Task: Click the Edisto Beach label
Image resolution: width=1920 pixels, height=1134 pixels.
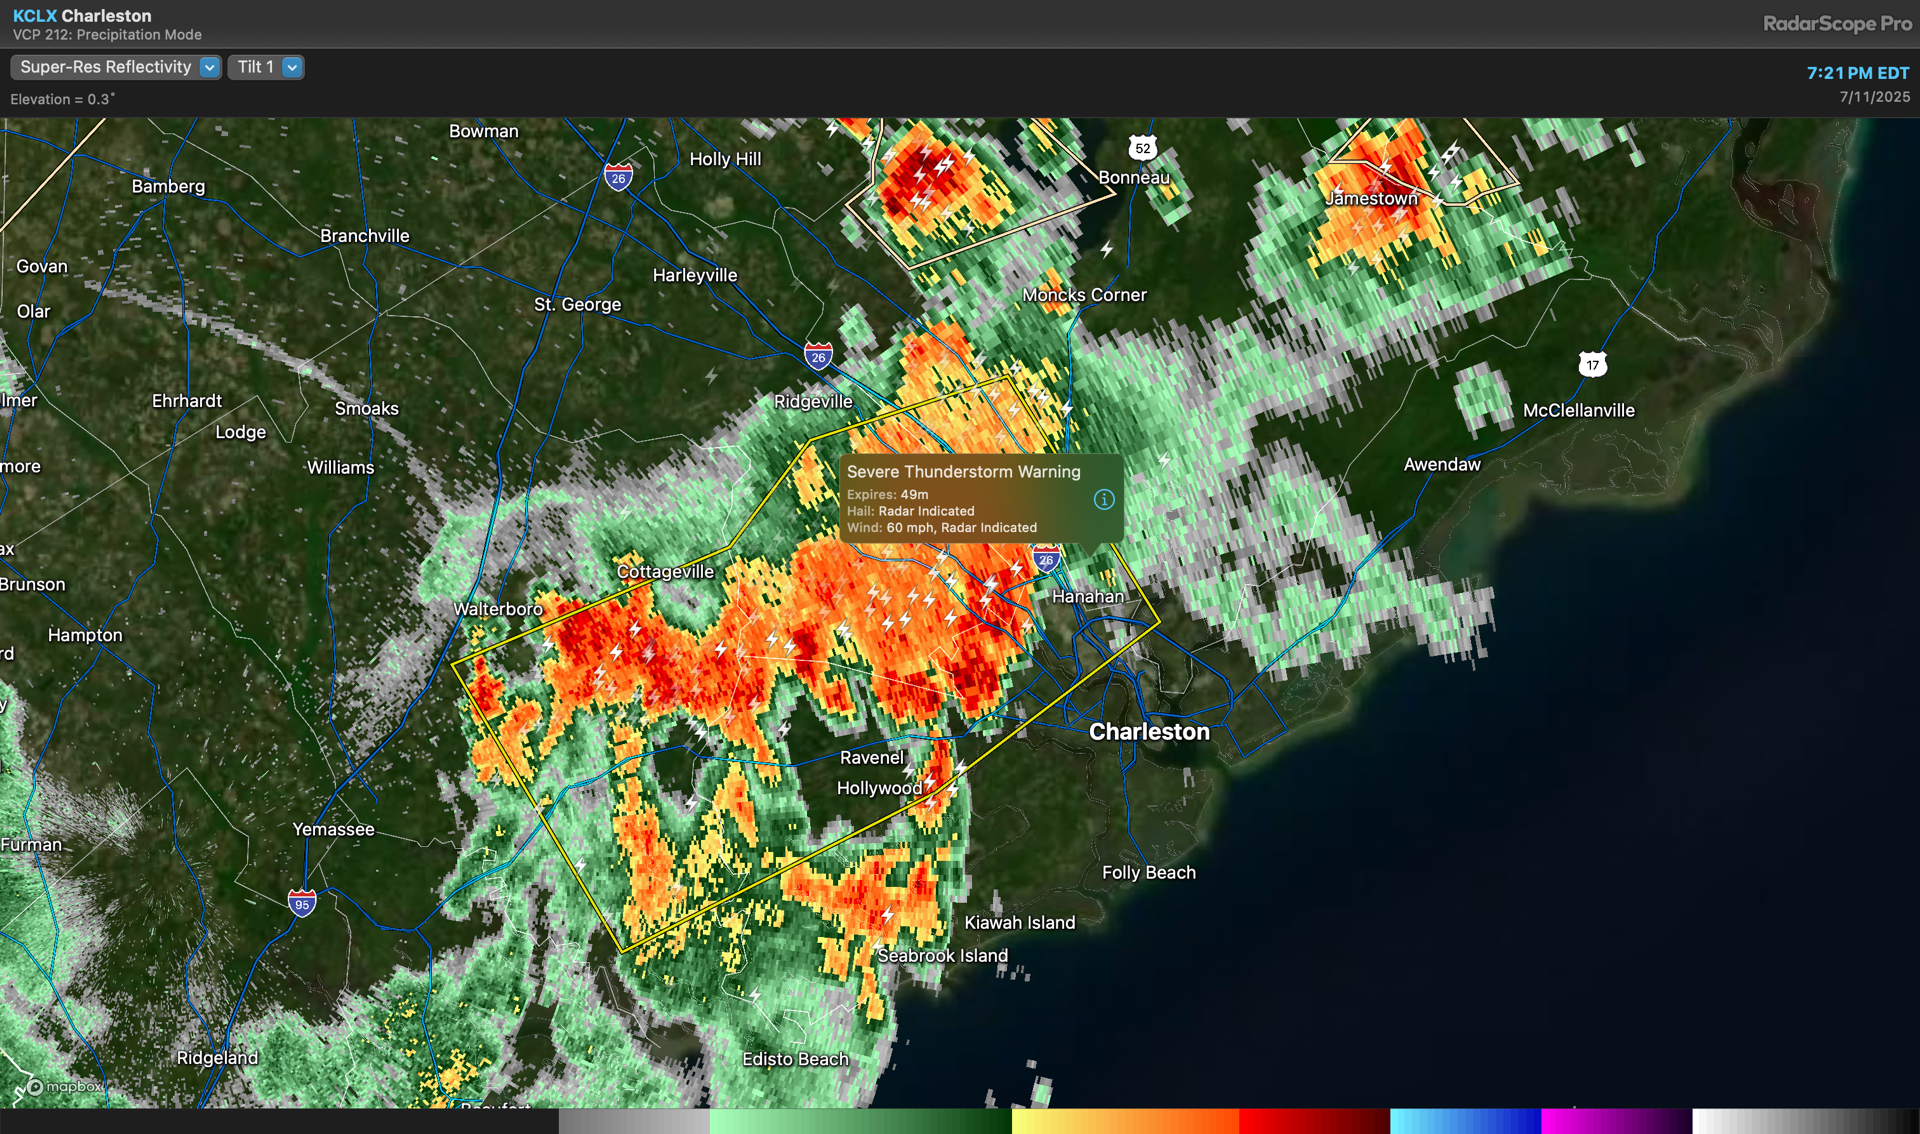Action: point(795,1059)
